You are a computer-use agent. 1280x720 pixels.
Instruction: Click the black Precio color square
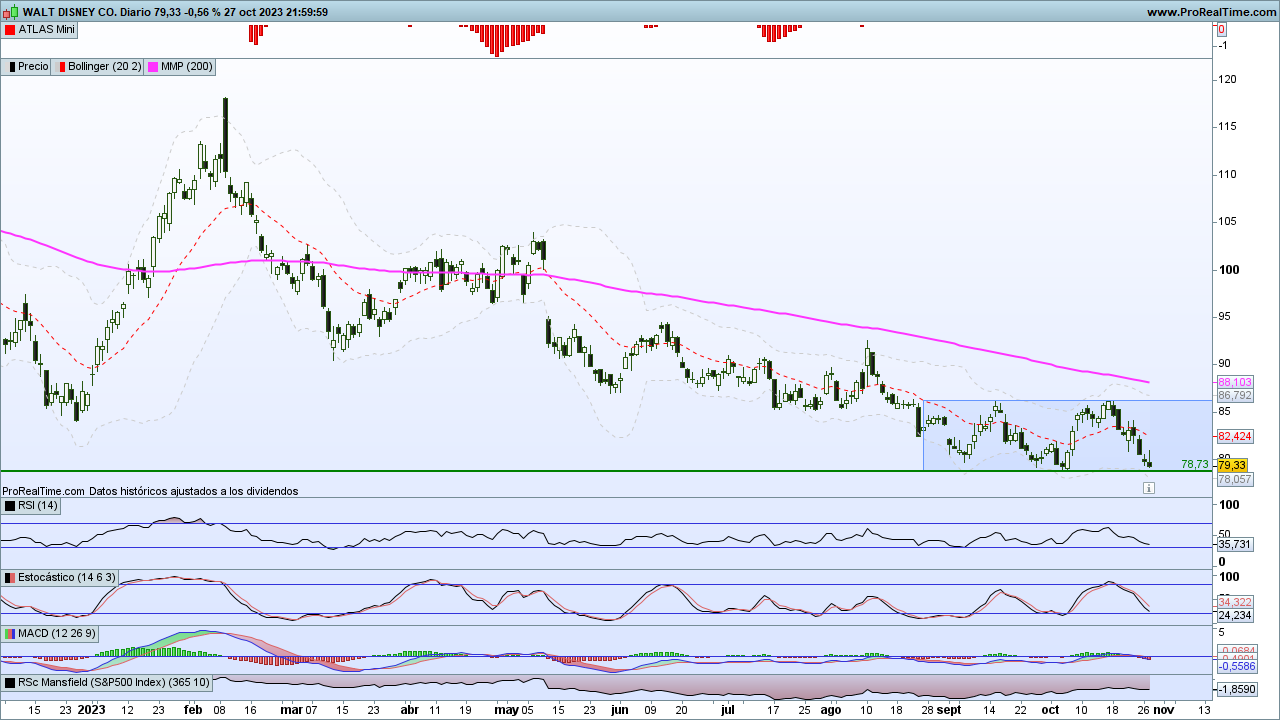10,67
